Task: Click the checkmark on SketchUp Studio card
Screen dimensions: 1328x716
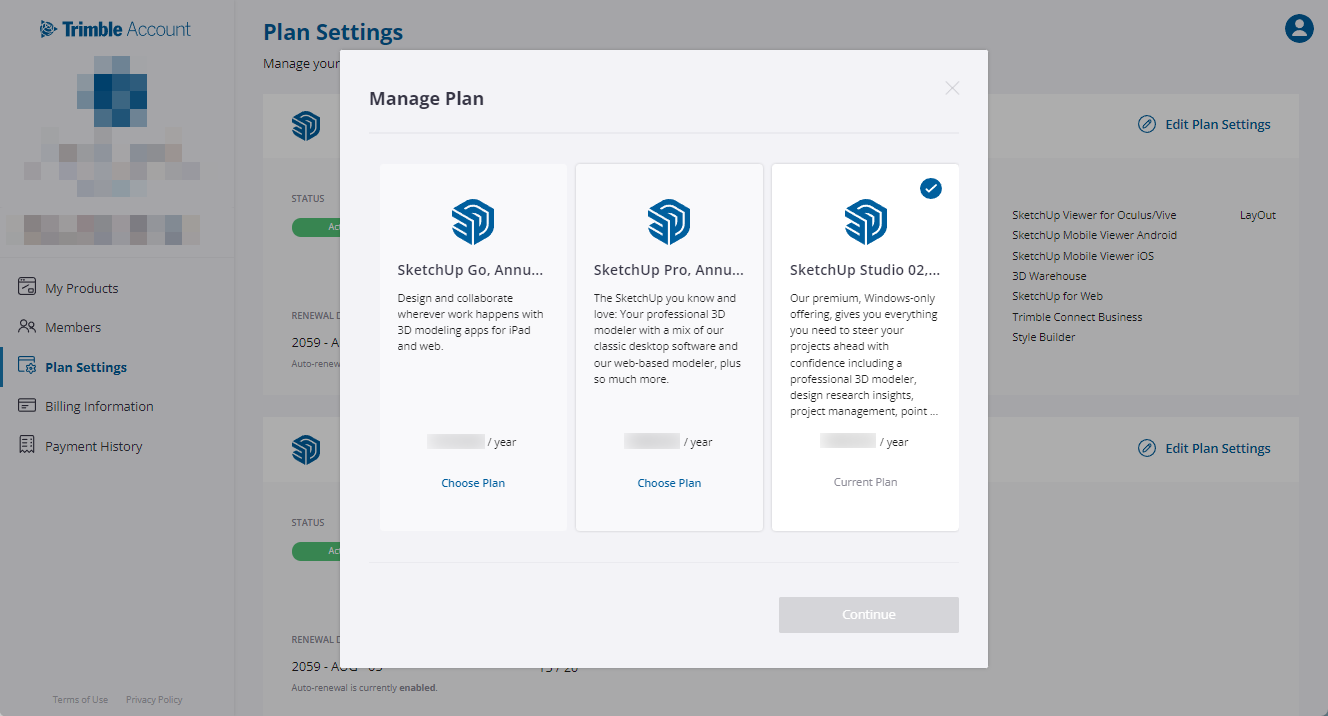Action: coord(931,188)
